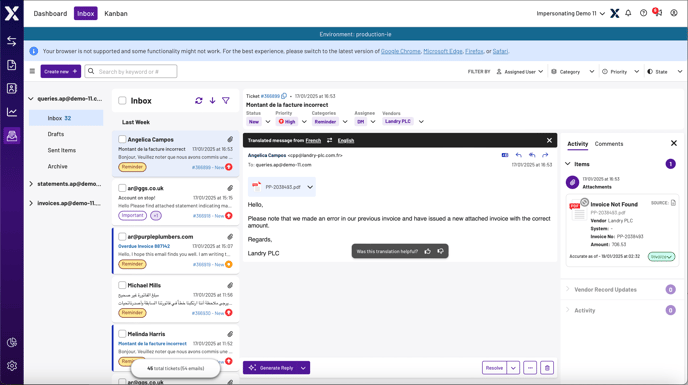Open the Google Chrome link
Viewport: 688px width, 385px height.
(x=401, y=51)
